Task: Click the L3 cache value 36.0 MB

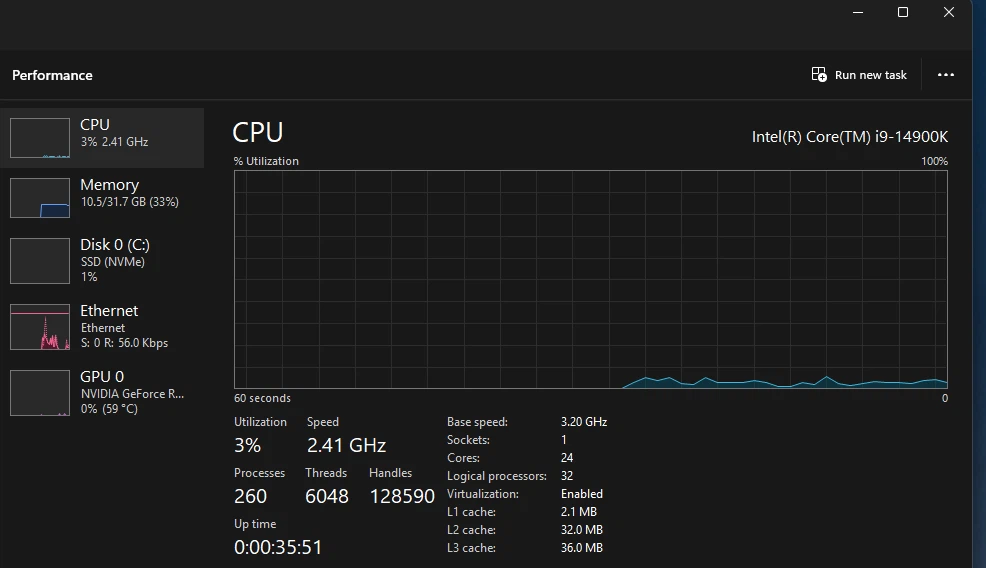Action: click(x=582, y=548)
